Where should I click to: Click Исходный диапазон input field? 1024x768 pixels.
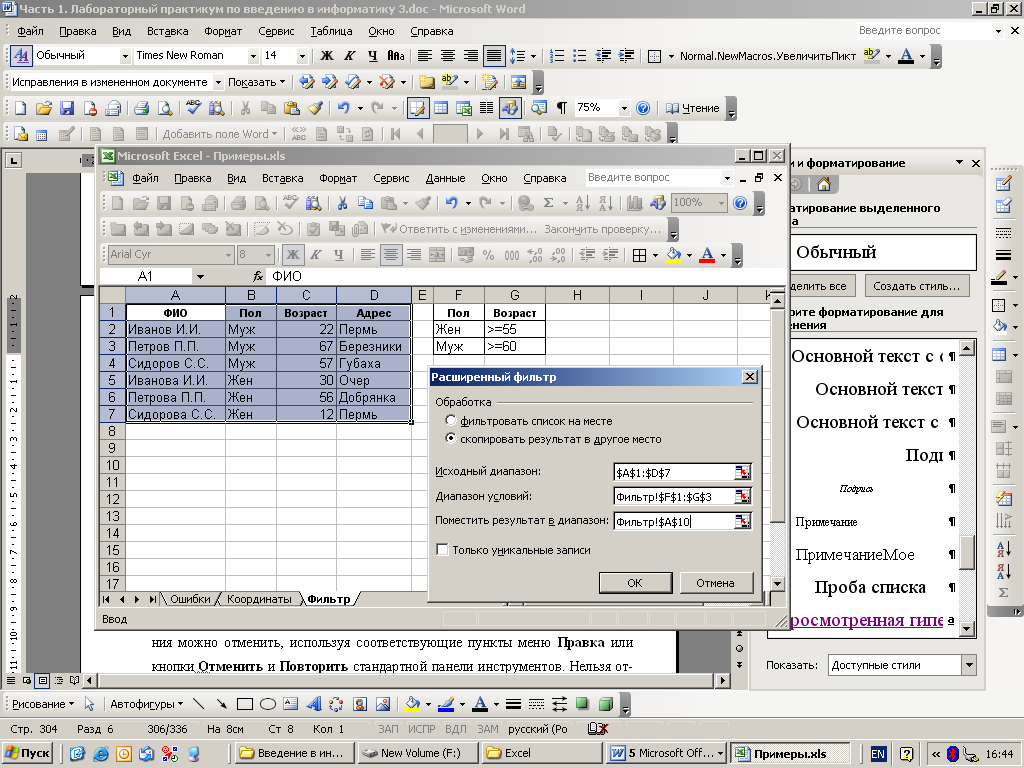(674, 472)
